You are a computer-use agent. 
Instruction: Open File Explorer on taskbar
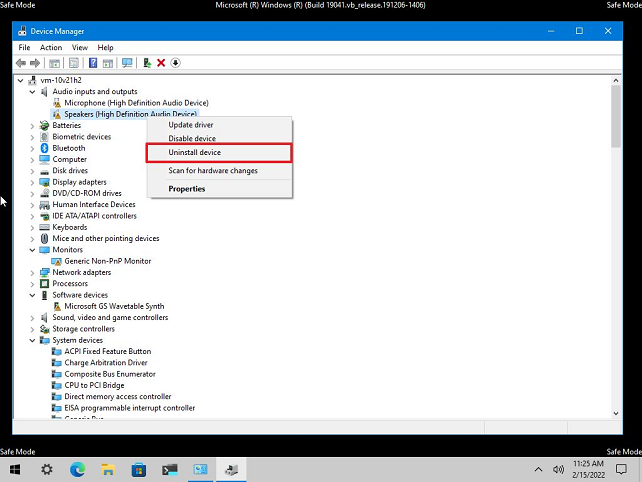[108, 470]
